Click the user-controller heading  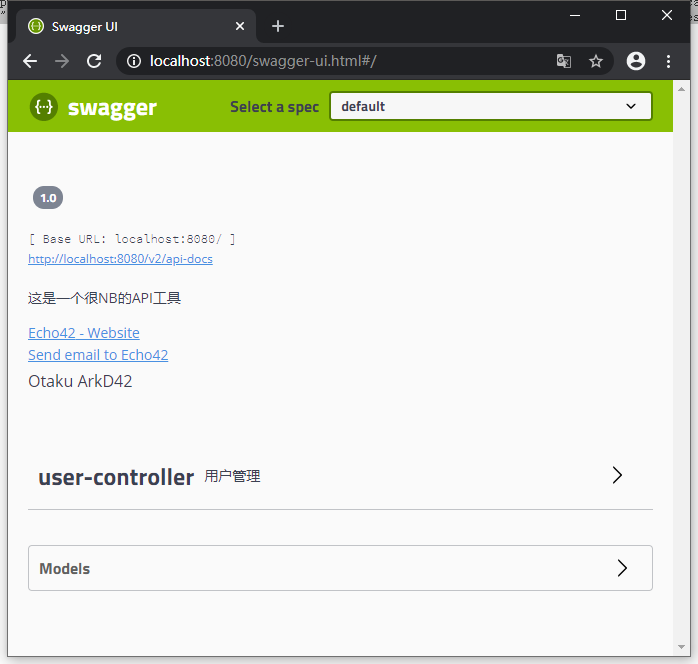(x=116, y=478)
